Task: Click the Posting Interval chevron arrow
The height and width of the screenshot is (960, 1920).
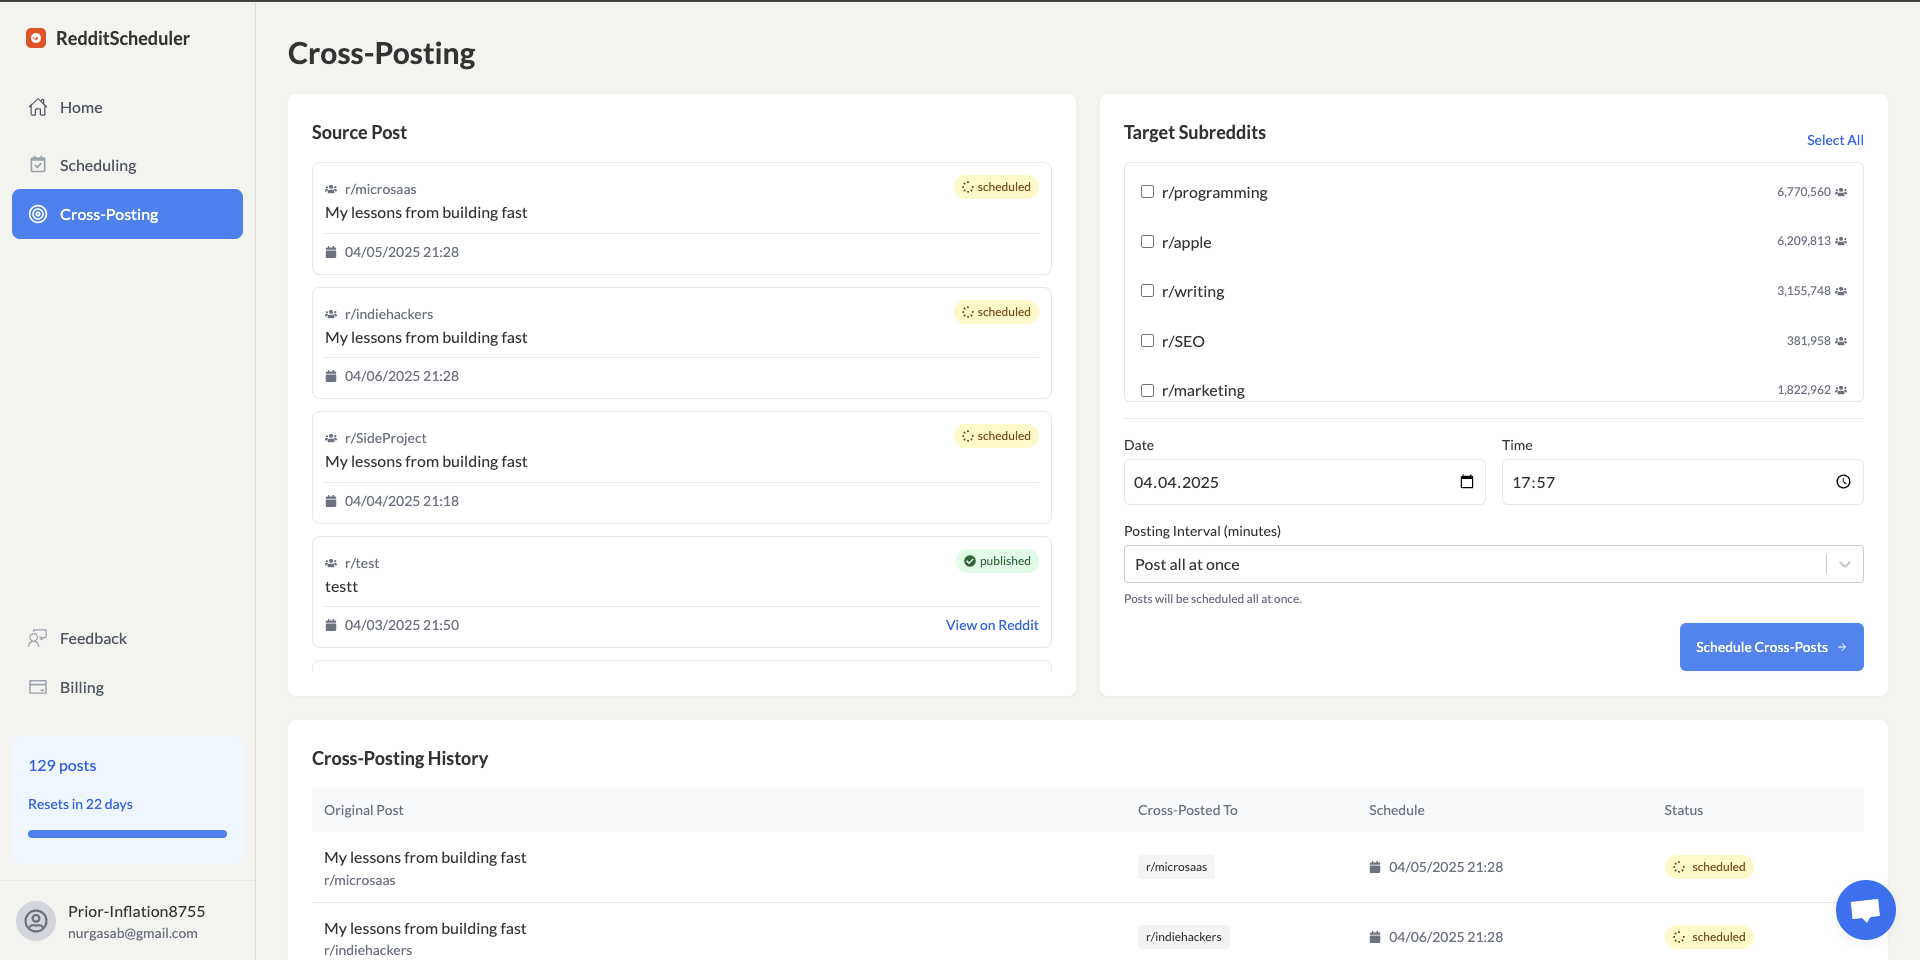Action: (1845, 564)
